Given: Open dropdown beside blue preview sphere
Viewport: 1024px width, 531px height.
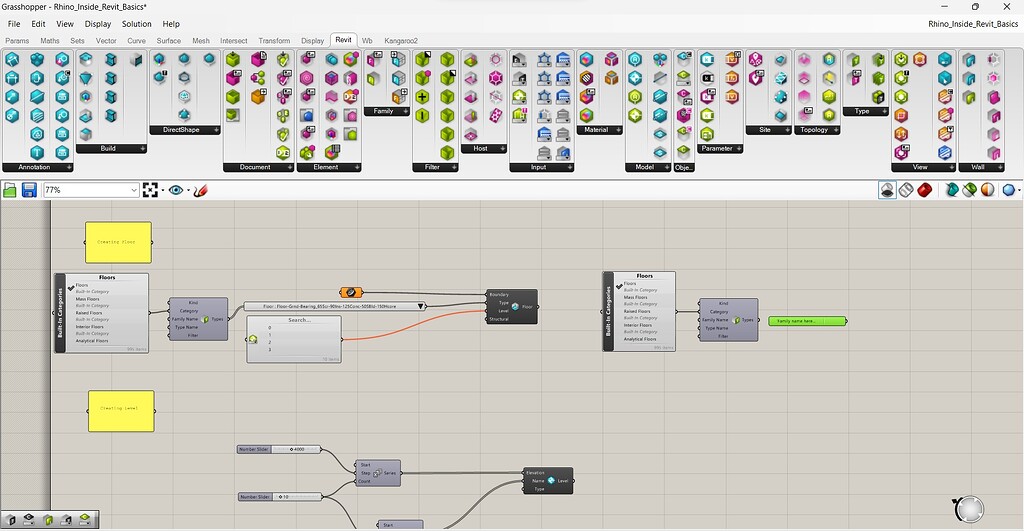Looking at the screenshot, I should click(x=1019, y=191).
